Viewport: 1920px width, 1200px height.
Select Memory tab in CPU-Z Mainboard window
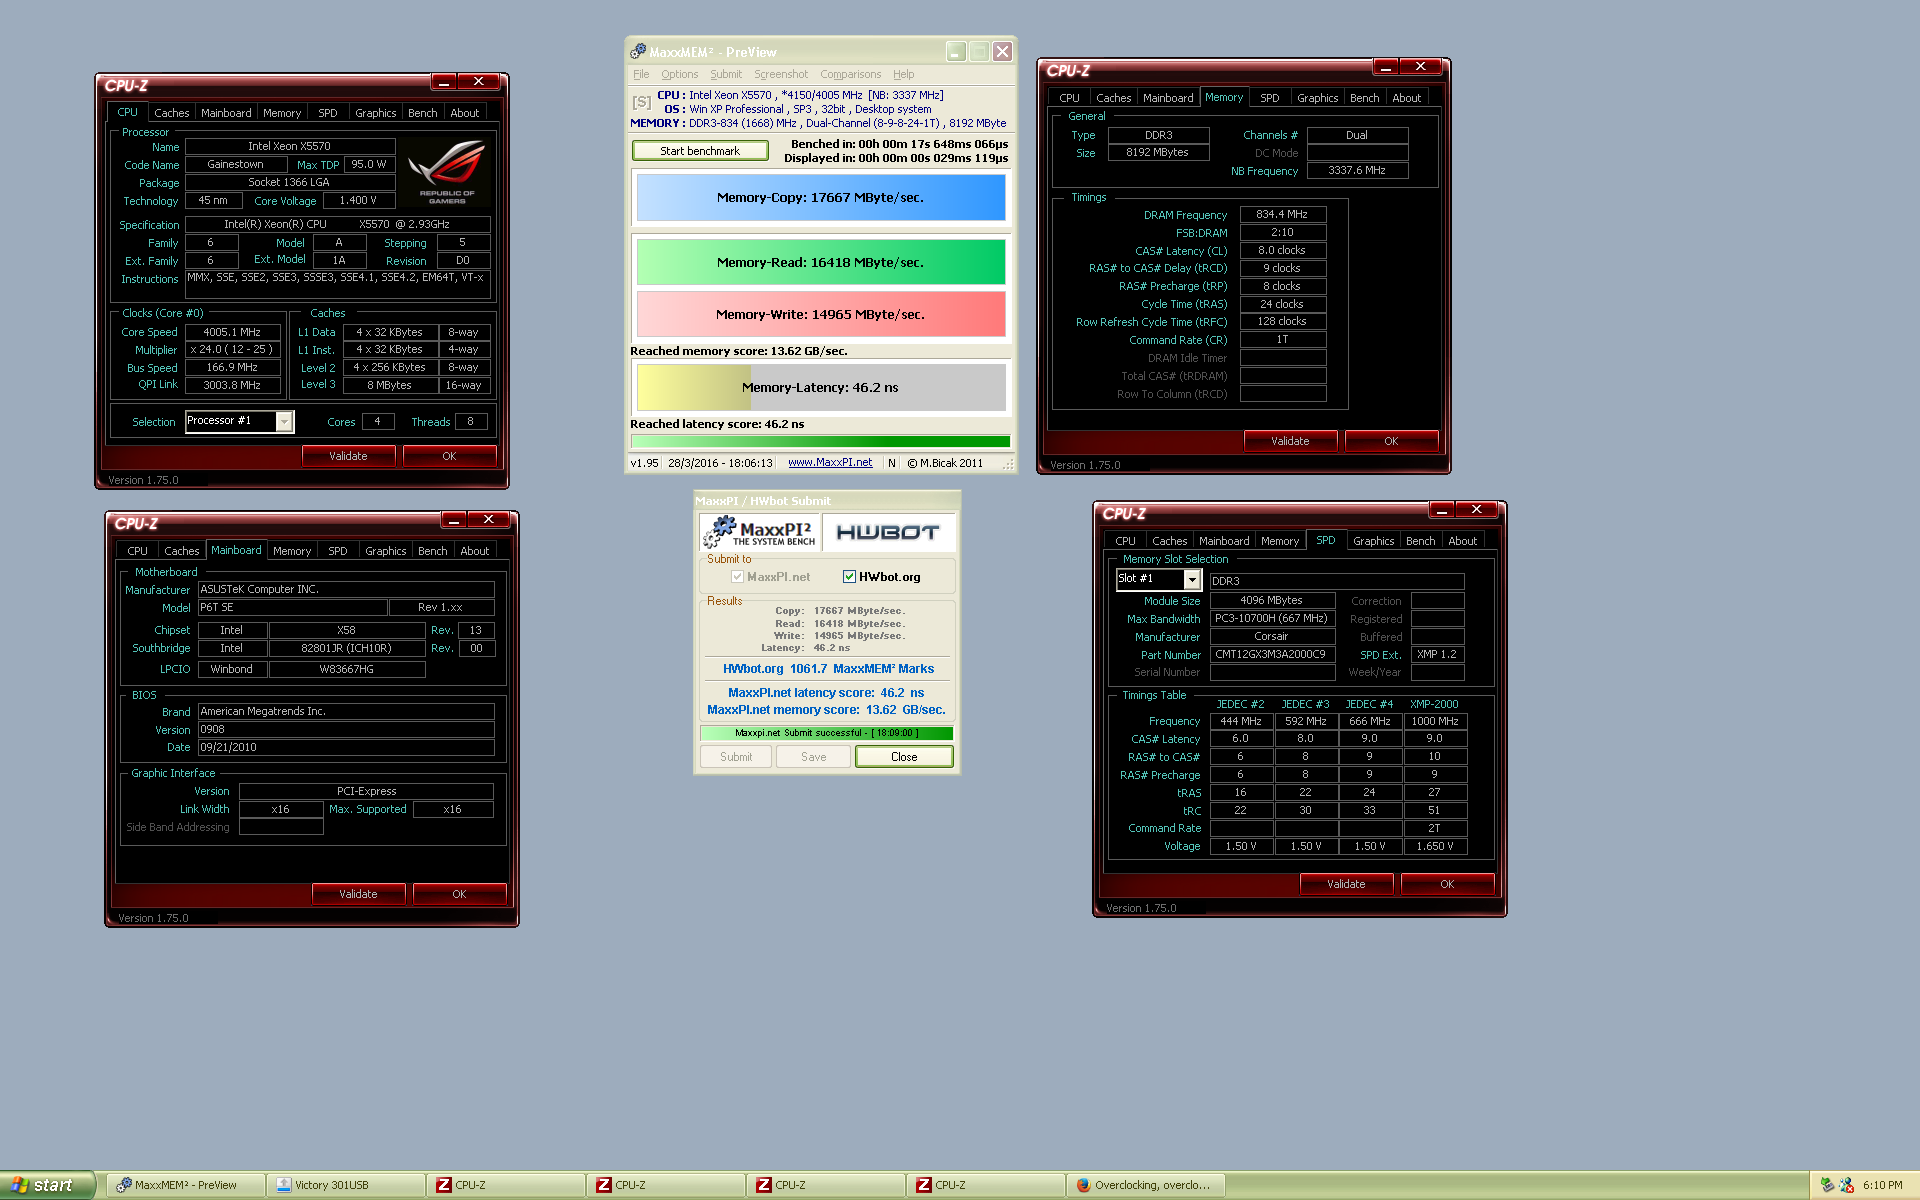291,551
